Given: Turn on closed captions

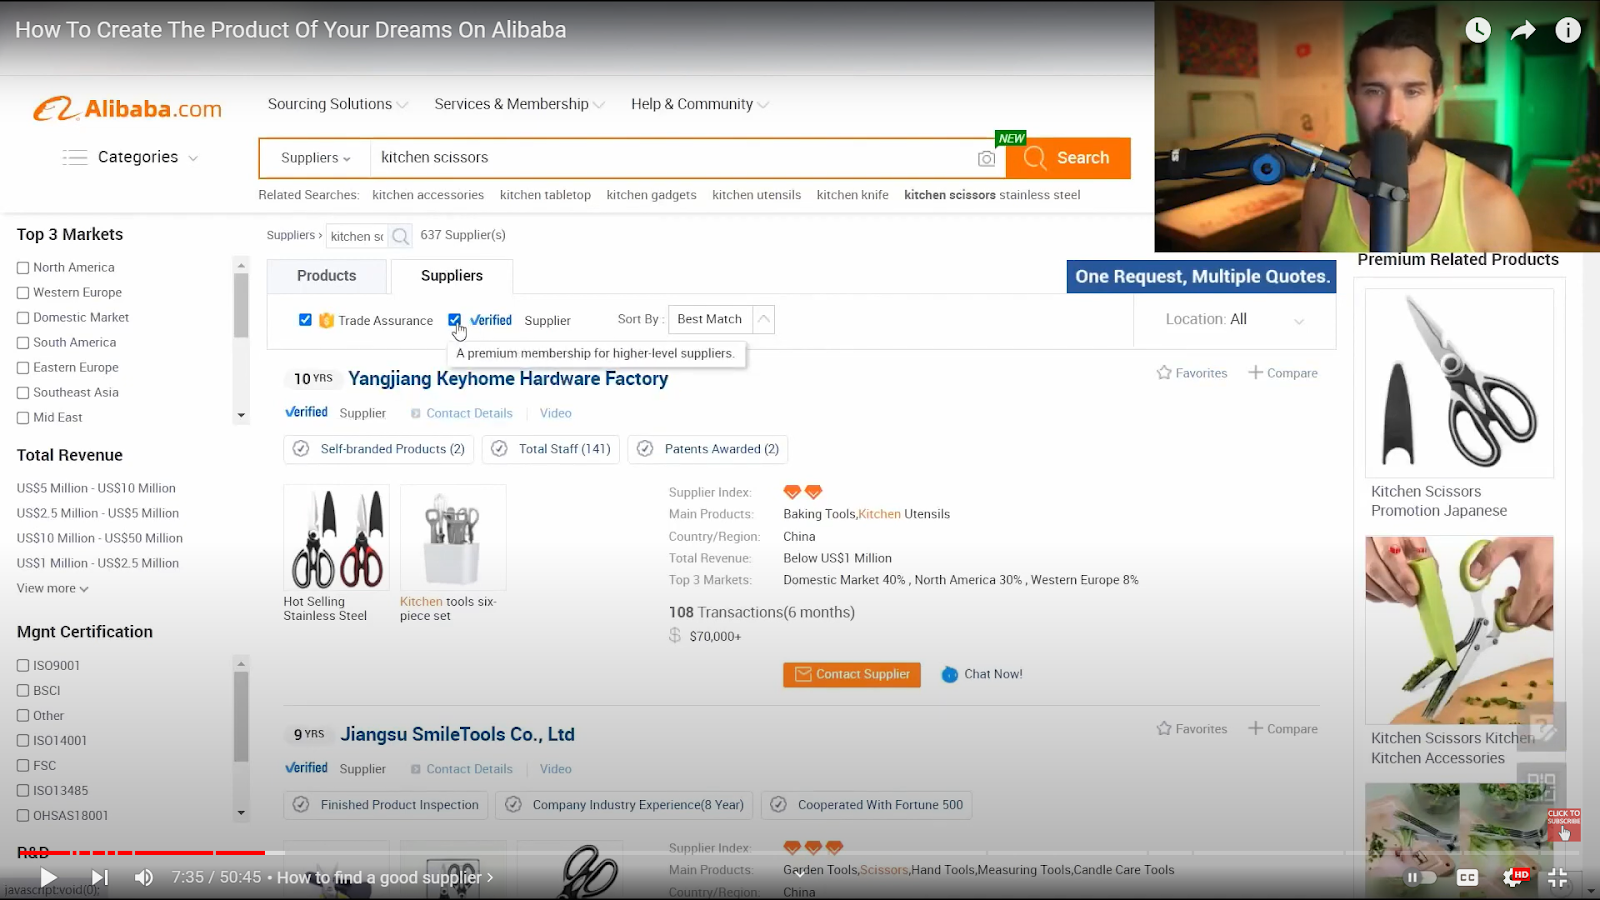Looking at the screenshot, I should tap(1467, 877).
